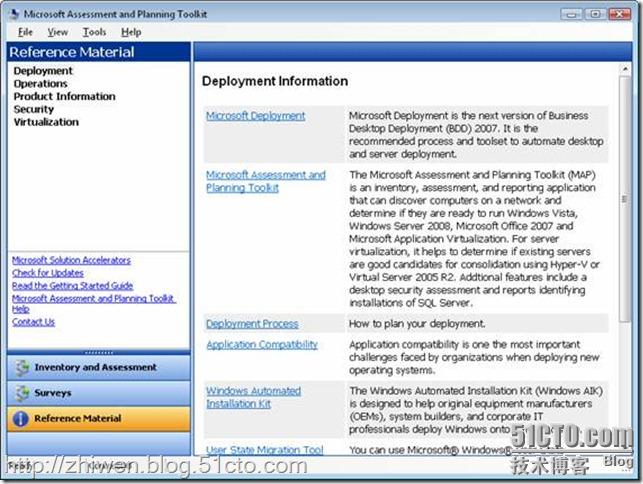Screen dimensions: 643x484
Task: Open the Deployment Process link
Action: coord(252,324)
